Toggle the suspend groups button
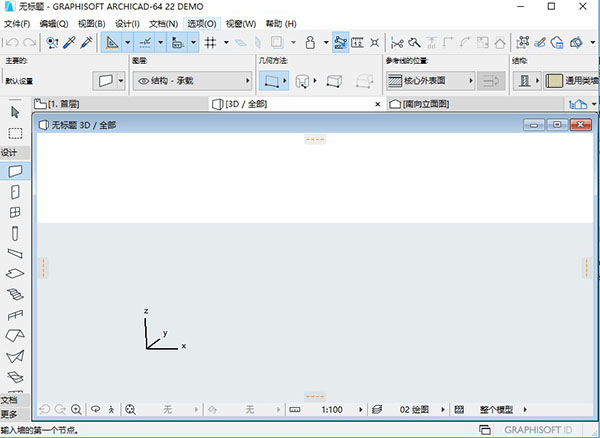 point(341,42)
